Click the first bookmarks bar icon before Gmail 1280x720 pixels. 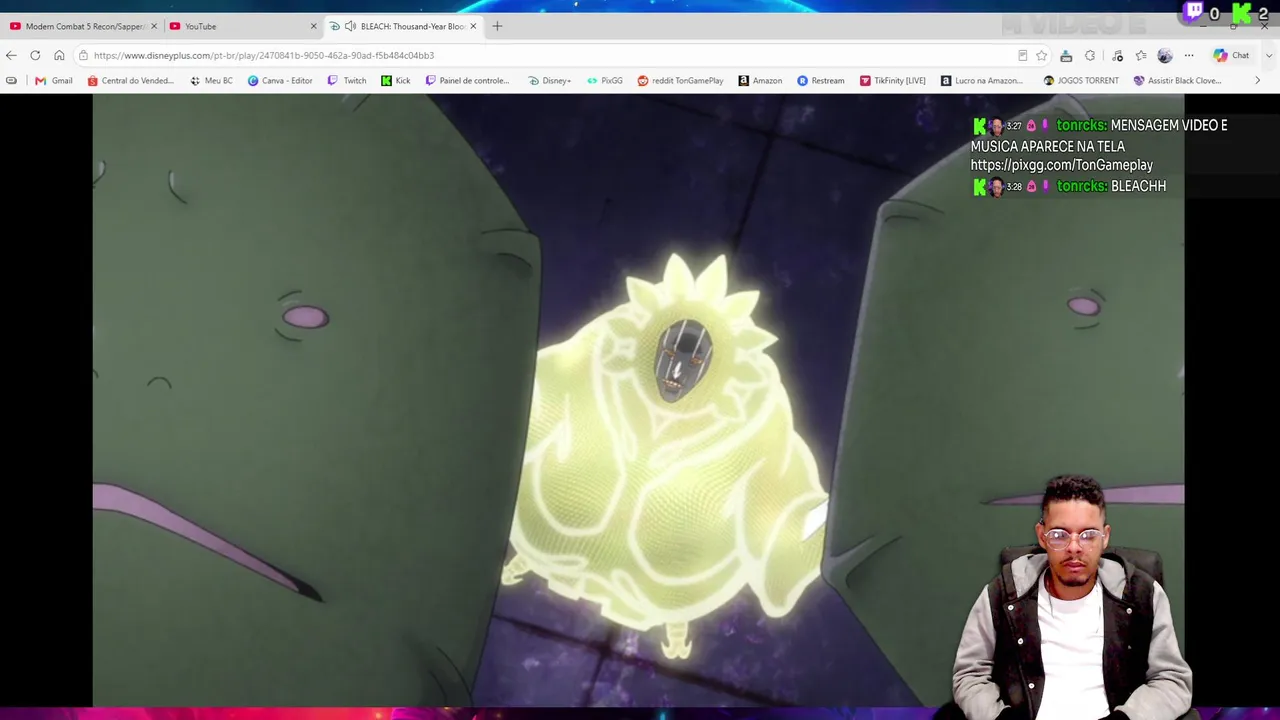point(11,80)
